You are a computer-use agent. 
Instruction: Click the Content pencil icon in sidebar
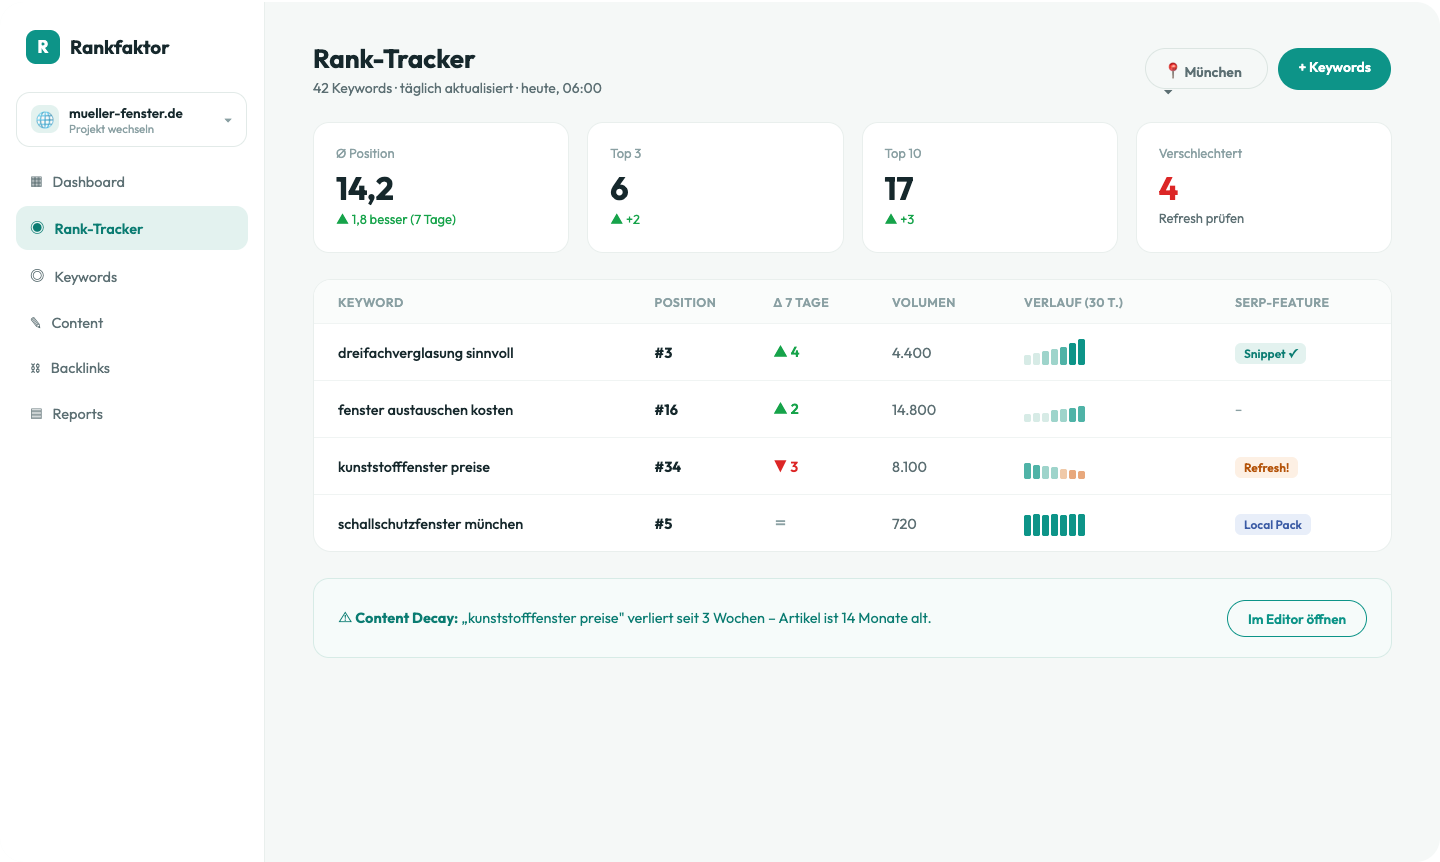[x=36, y=323]
